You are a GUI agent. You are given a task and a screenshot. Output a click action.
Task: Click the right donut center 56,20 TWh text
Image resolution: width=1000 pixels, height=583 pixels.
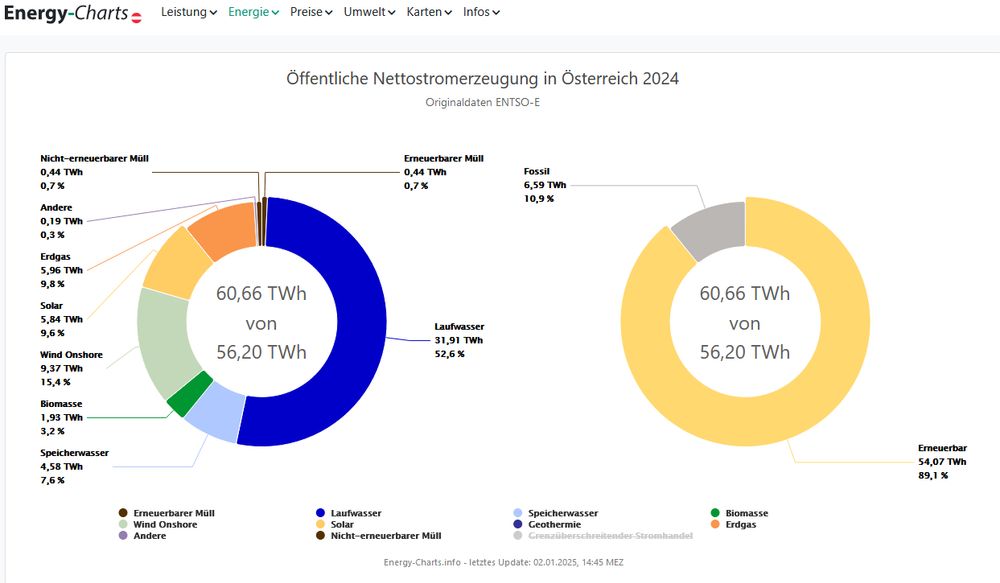[744, 352]
